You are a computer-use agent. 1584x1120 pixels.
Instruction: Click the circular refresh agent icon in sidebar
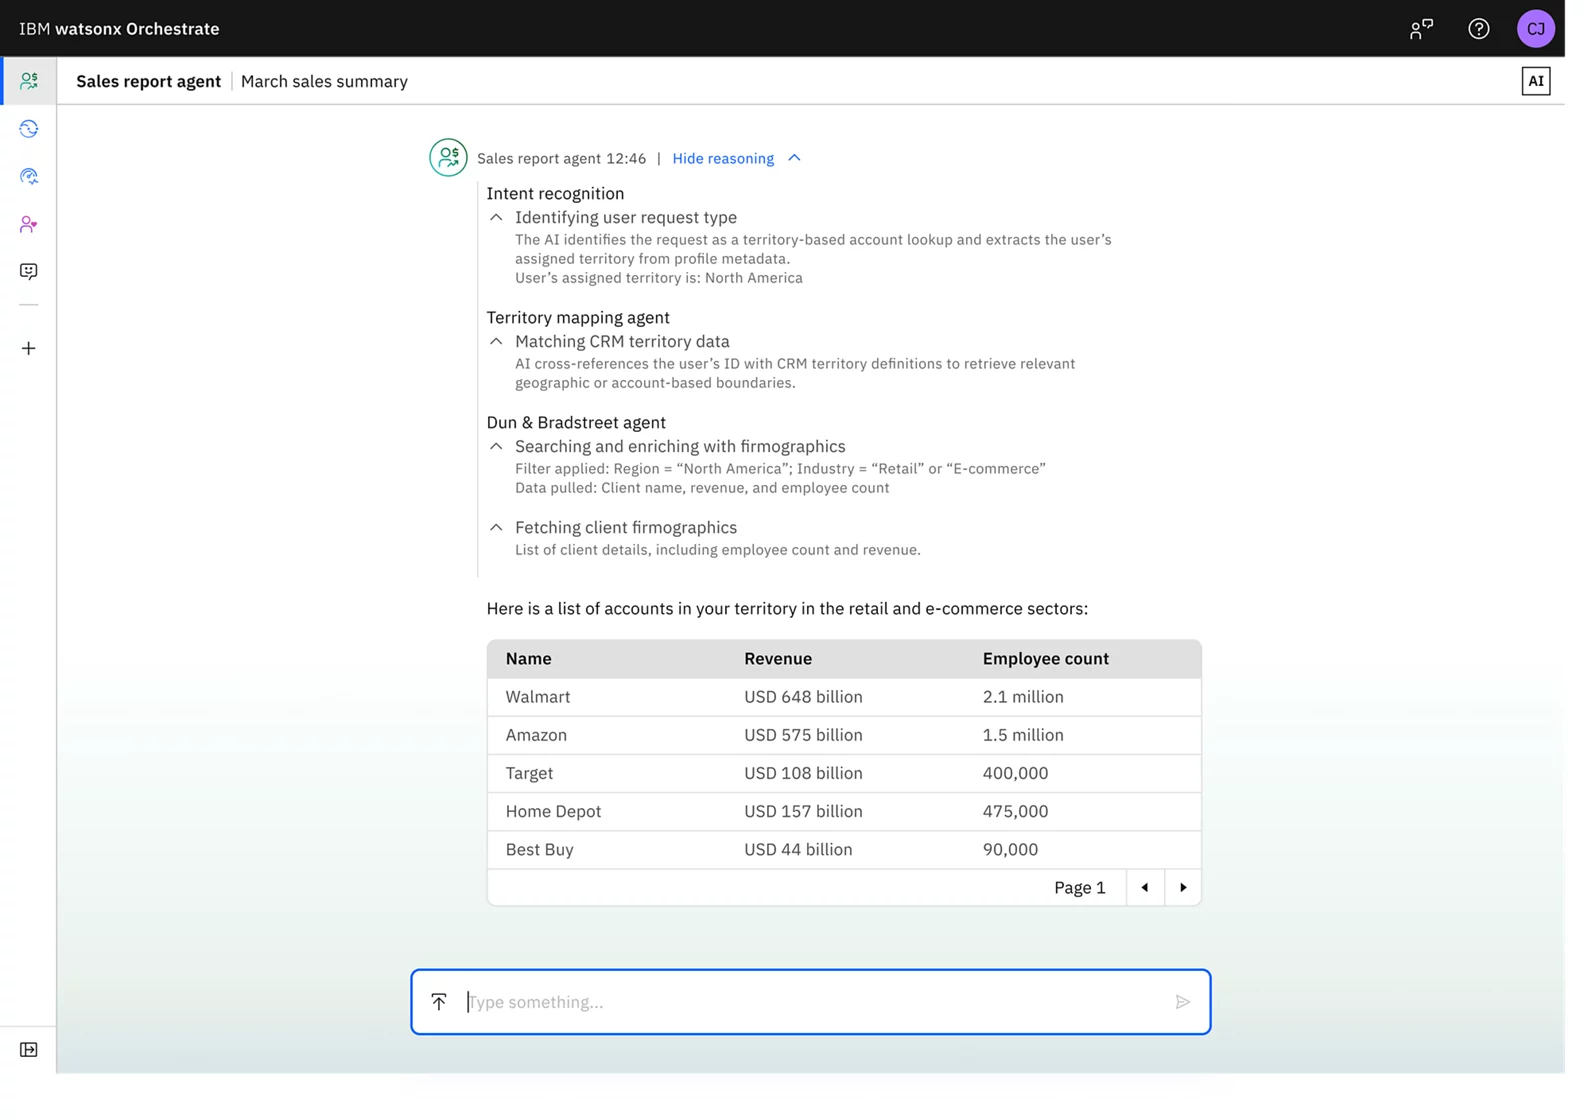coord(29,129)
